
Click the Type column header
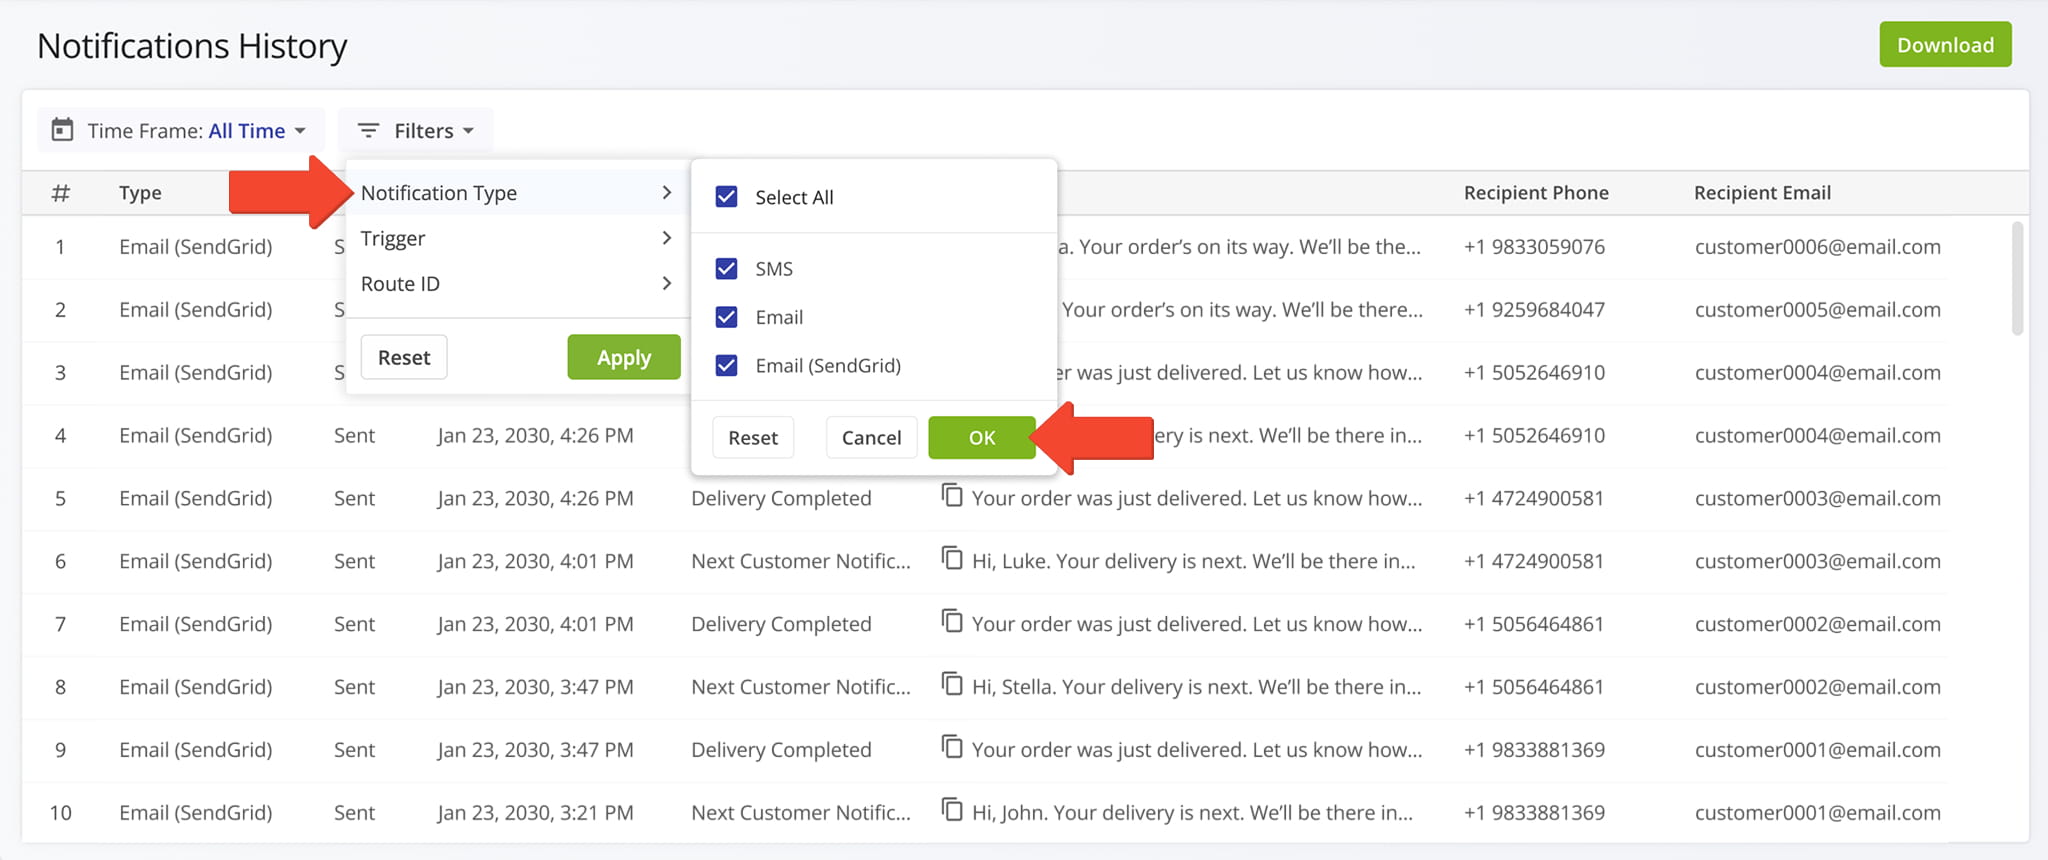140,193
